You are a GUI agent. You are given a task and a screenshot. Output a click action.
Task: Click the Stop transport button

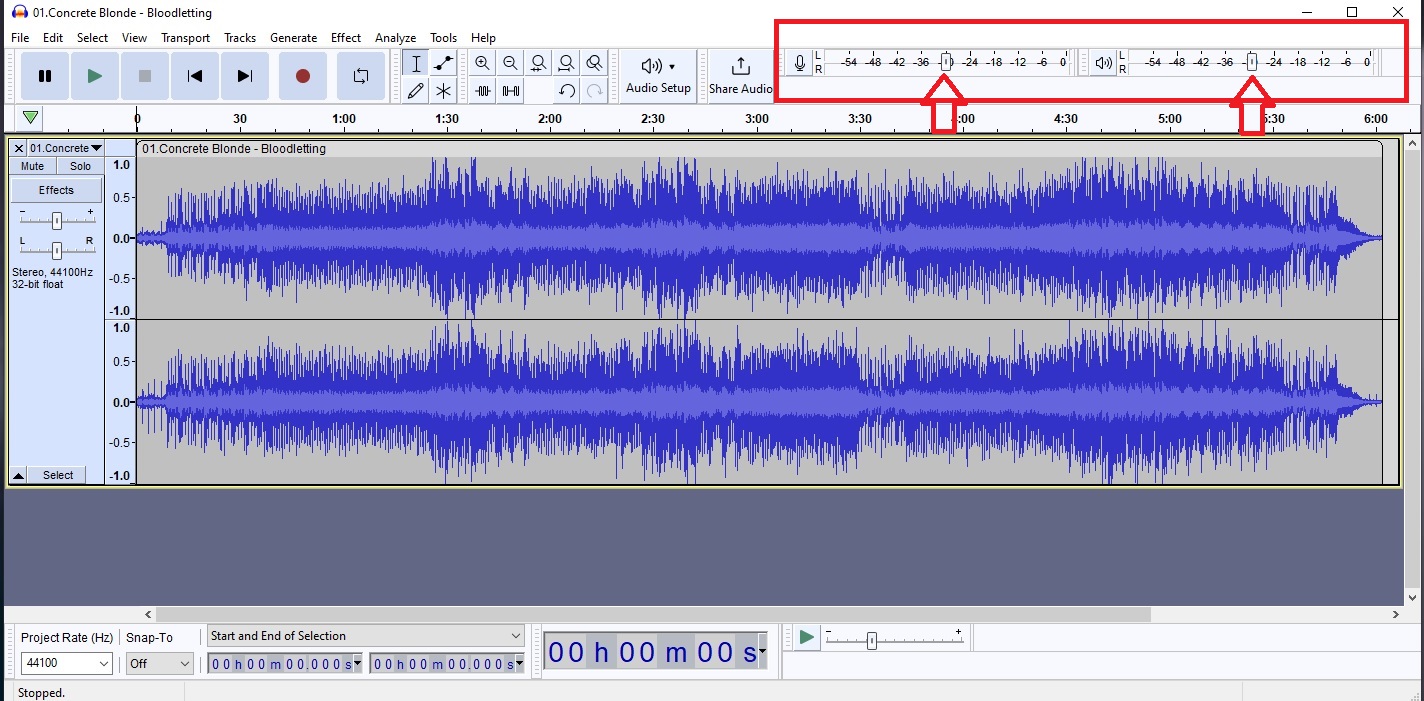coord(145,76)
